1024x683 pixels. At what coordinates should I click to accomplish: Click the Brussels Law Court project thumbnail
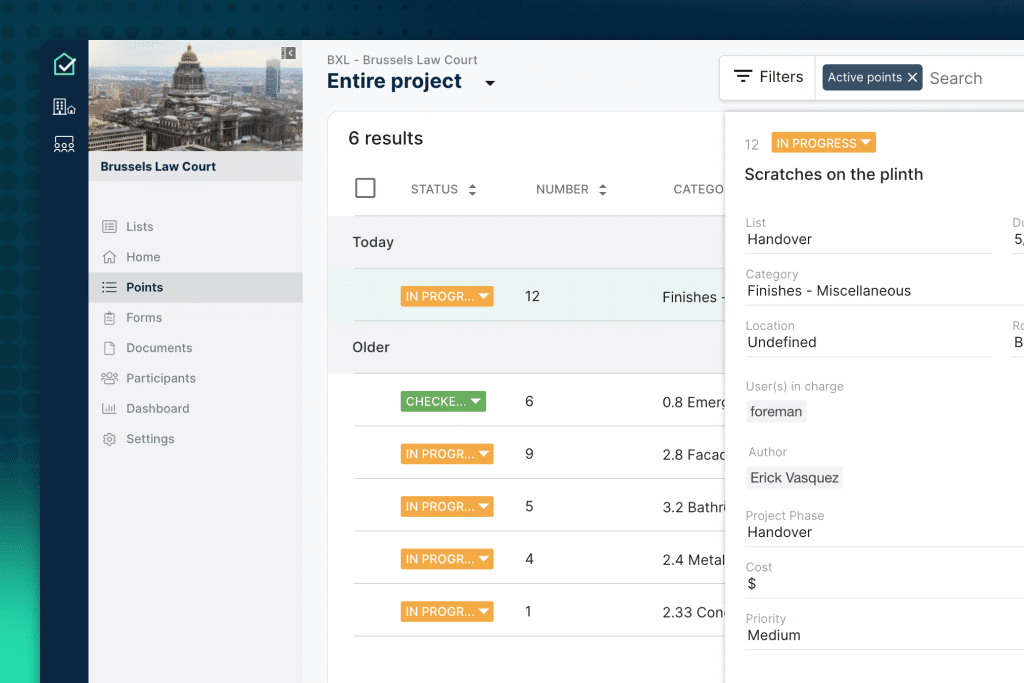195,97
